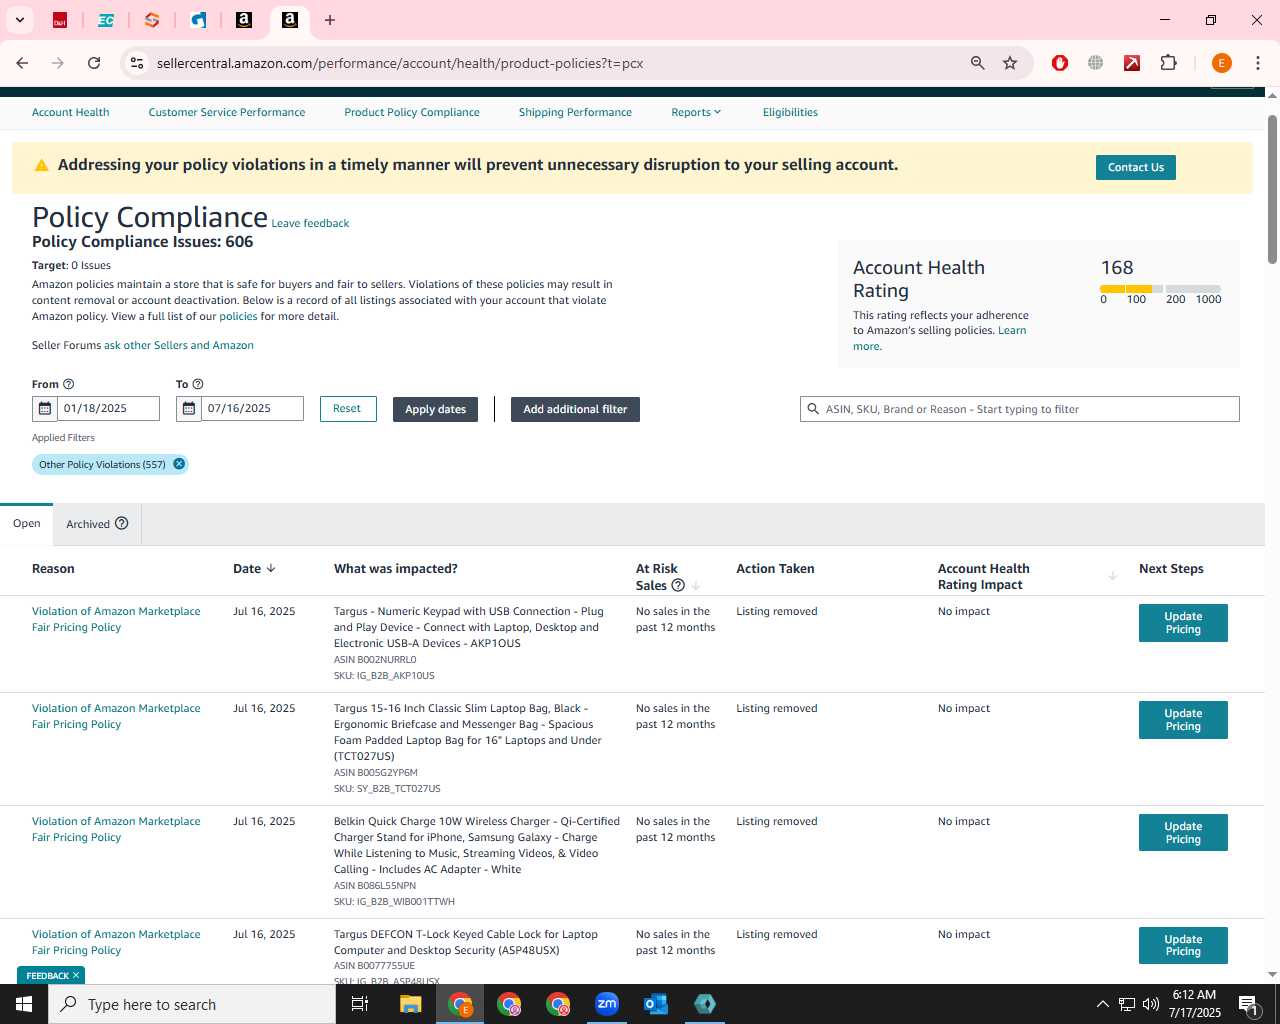Sort by Account Health Rating Impact arrow
The image size is (1280, 1024).
[x=1113, y=576]
